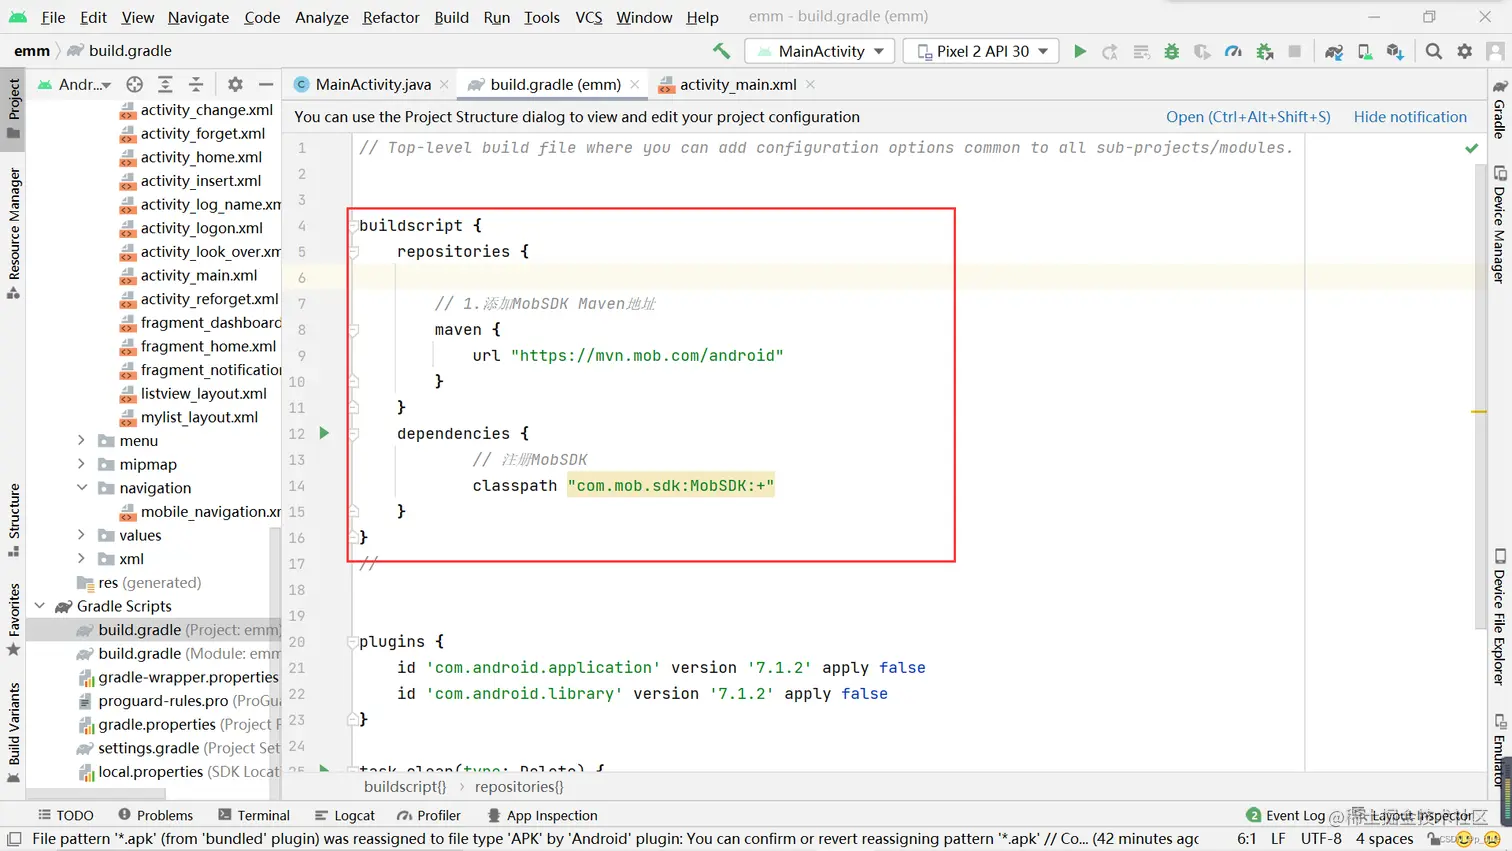Viewport: 1512px width, 851px height.
Task: Click the buildscript{} breadcrumb
Action: (x=405, y=787)
